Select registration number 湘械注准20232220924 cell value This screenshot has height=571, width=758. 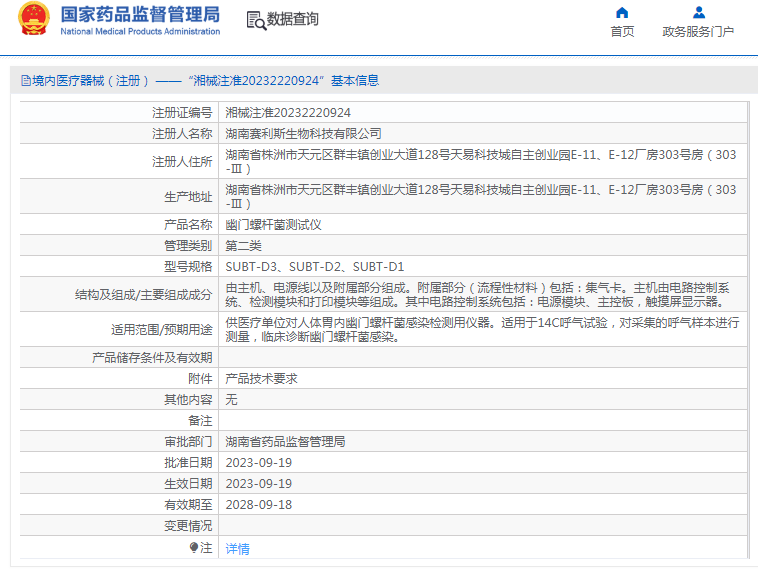[x=288, y=113]
